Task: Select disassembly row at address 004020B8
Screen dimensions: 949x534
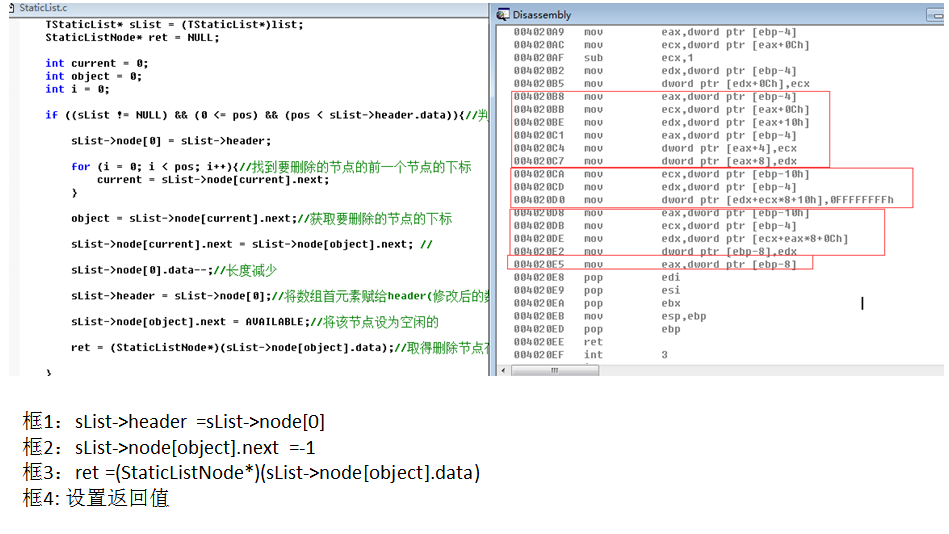Action: [x=655, y=97]
